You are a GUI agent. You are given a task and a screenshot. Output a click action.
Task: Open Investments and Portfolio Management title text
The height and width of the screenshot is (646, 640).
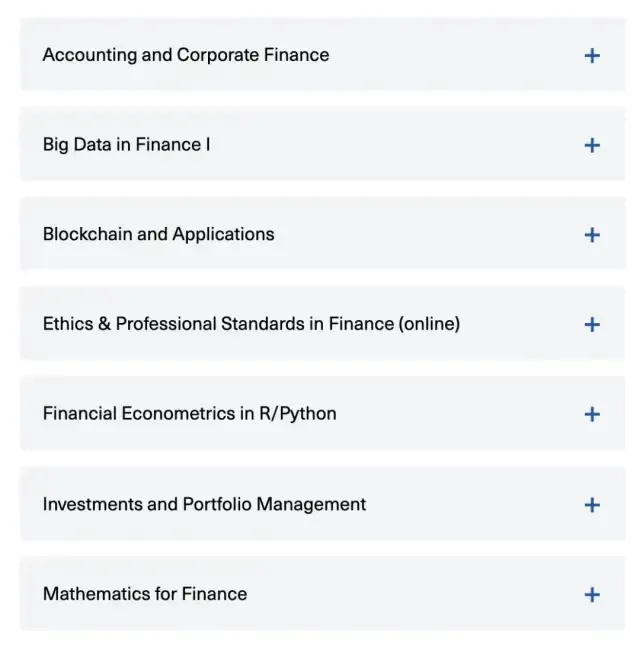click(x=204, y=504)
